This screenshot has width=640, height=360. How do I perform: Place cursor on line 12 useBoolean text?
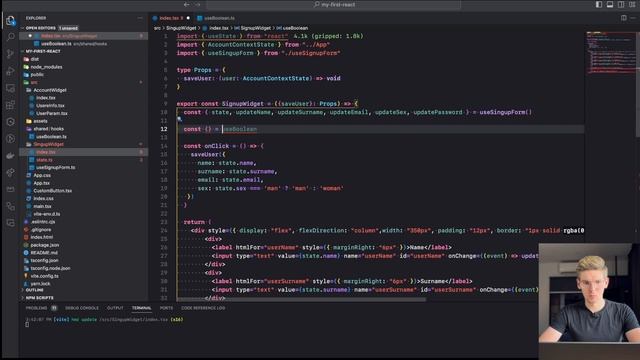click(240, 129)
